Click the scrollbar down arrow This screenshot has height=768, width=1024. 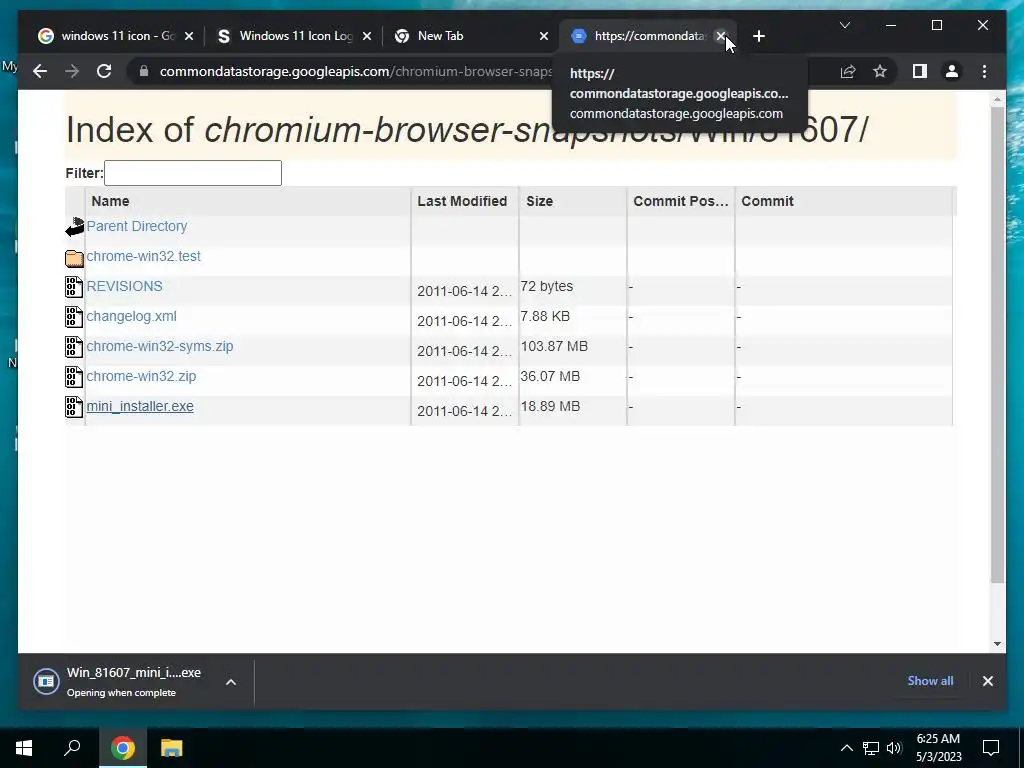pos(997,644)
